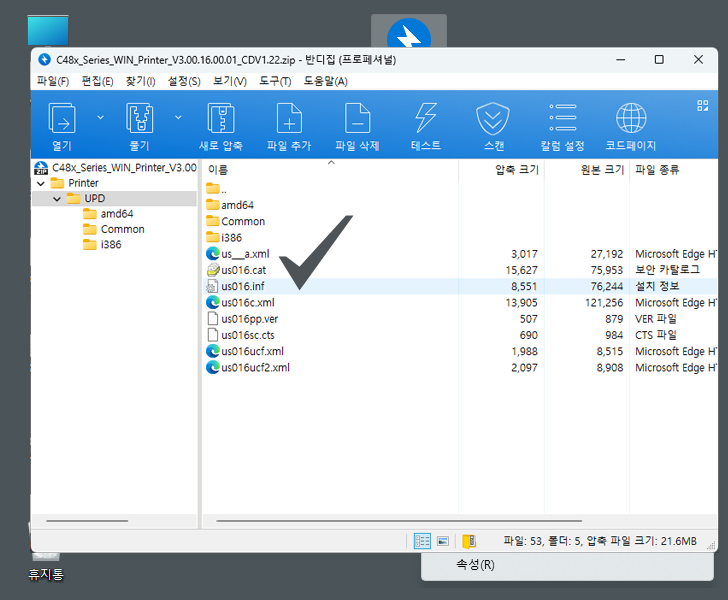This screenshot has width=728, height=600.
Task: Open dropdown arrow next to 풀기
Action: pyautogui.click(x=178, y=117)
